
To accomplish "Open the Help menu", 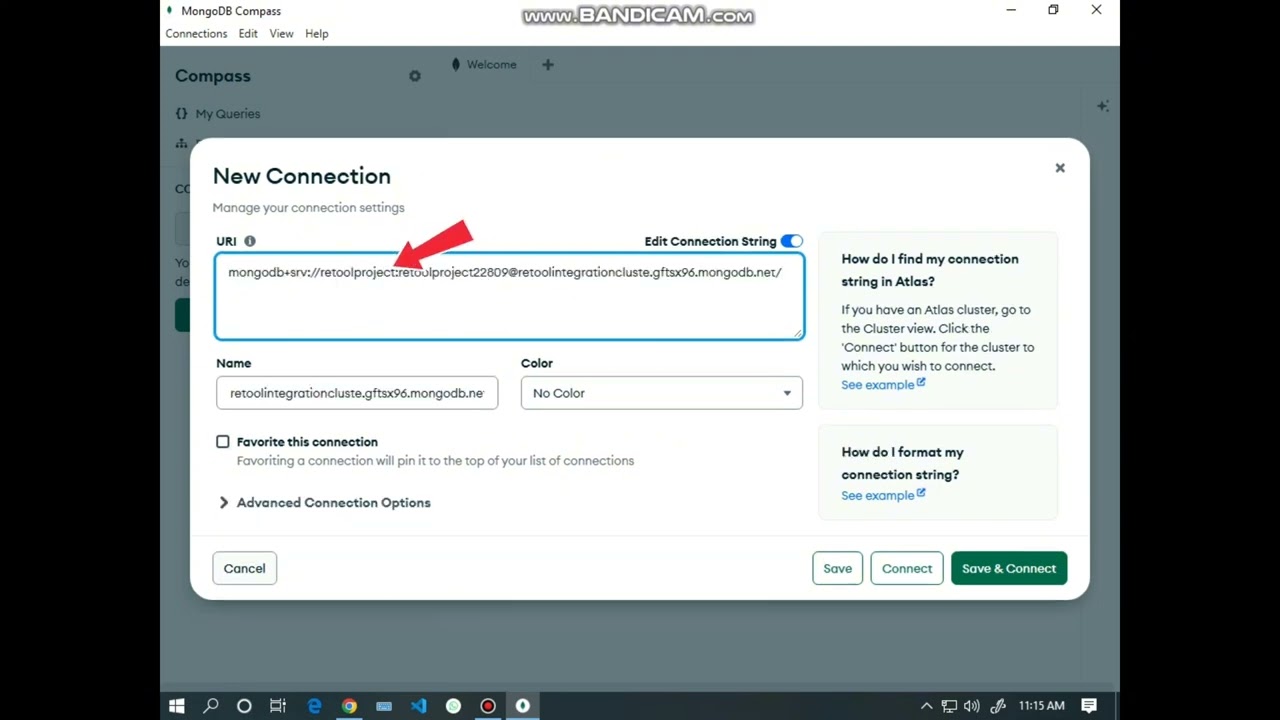I will coord(316,33).
